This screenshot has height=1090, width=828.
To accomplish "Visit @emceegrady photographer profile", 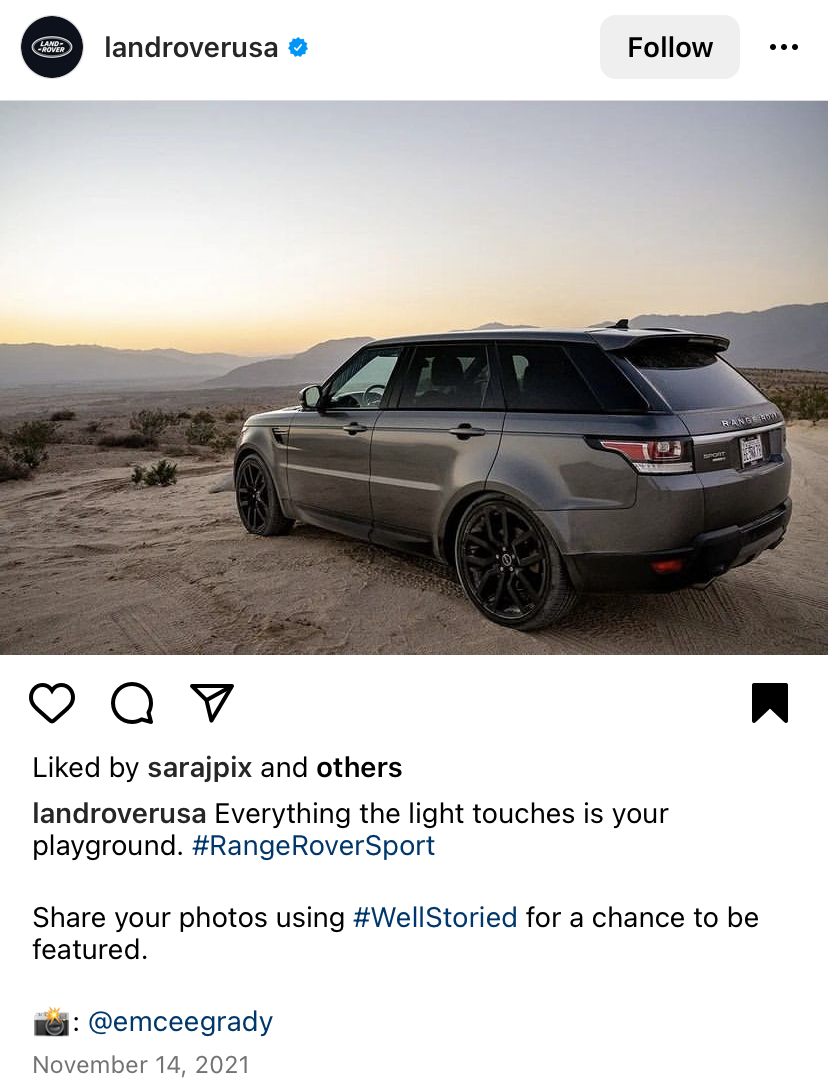I will tap(181, 1022).
